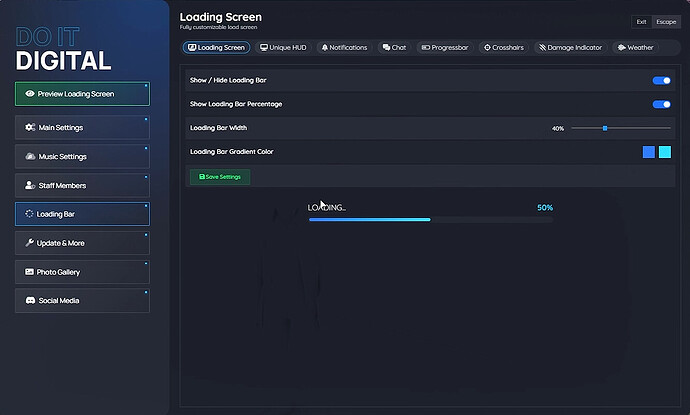Image resolution: width=690 pixels, height=415 pixels.
Task: Switch to the Unique HUD tab
Action: click(x=283, y=48)
